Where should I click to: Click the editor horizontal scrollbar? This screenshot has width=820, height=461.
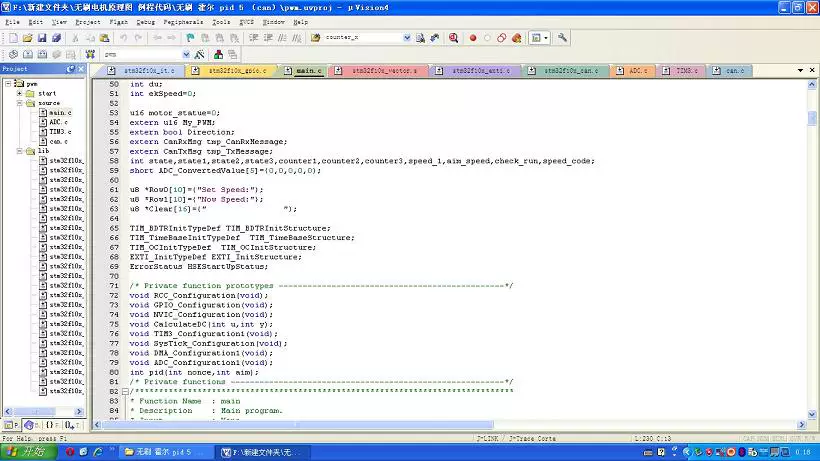(298, 425)
